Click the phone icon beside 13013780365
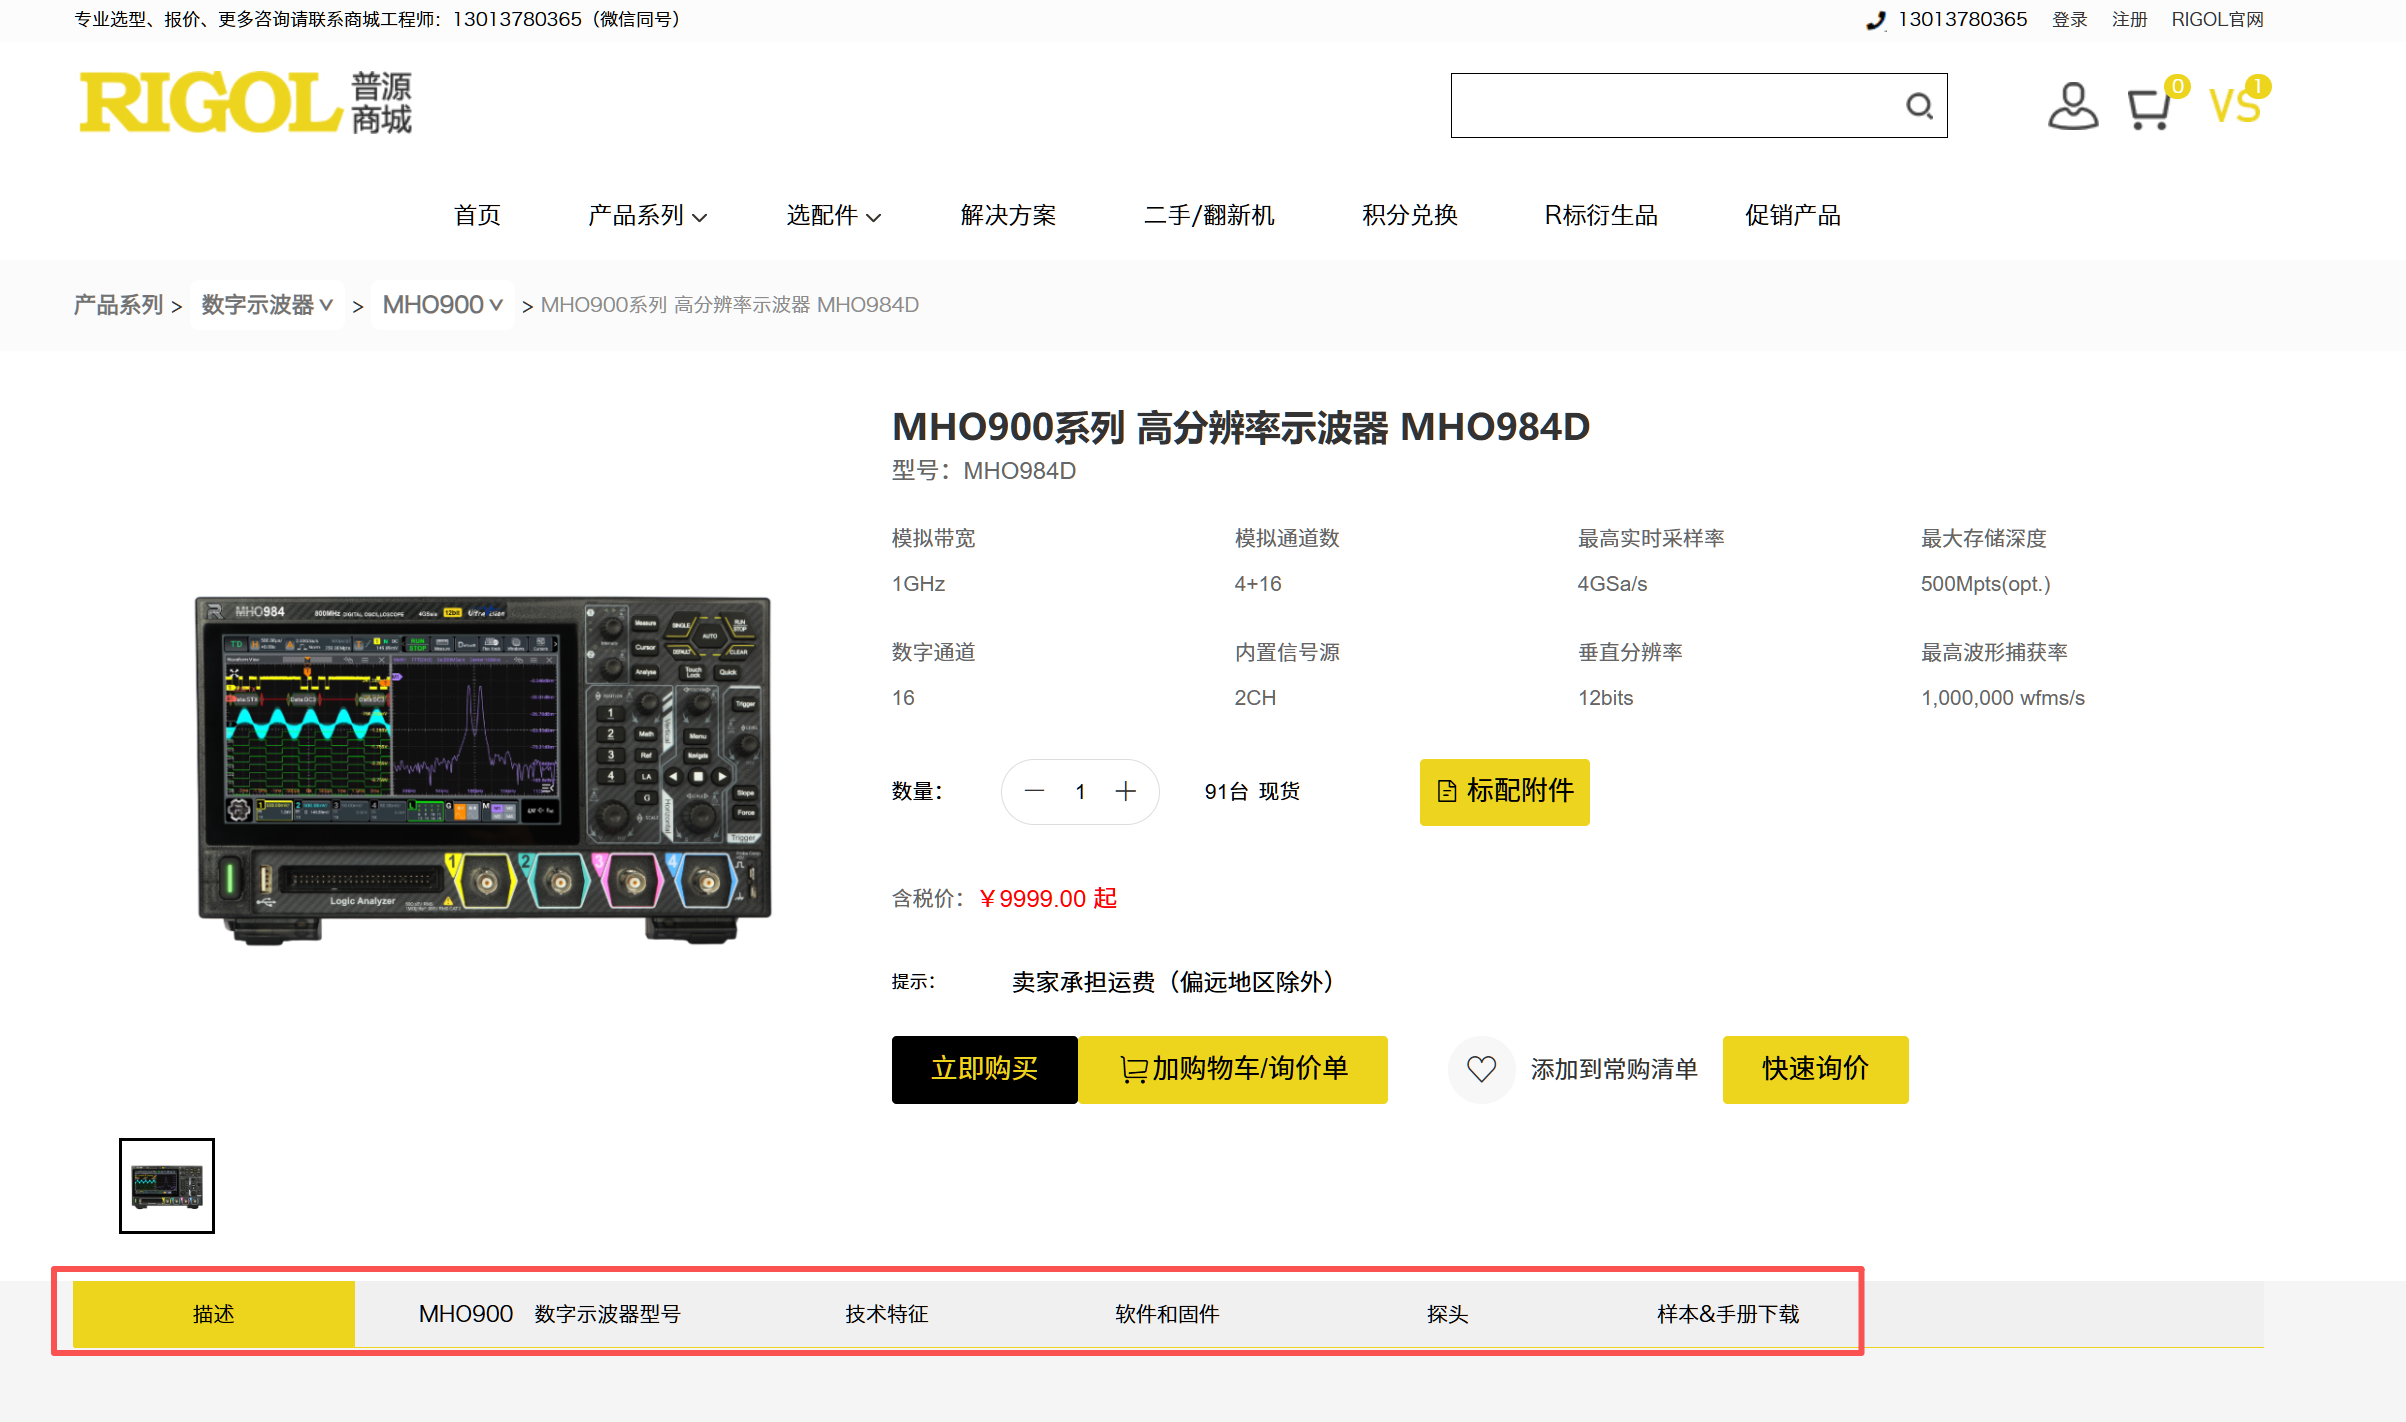Screen dimensions: 2406x1422 (1875, 20)
